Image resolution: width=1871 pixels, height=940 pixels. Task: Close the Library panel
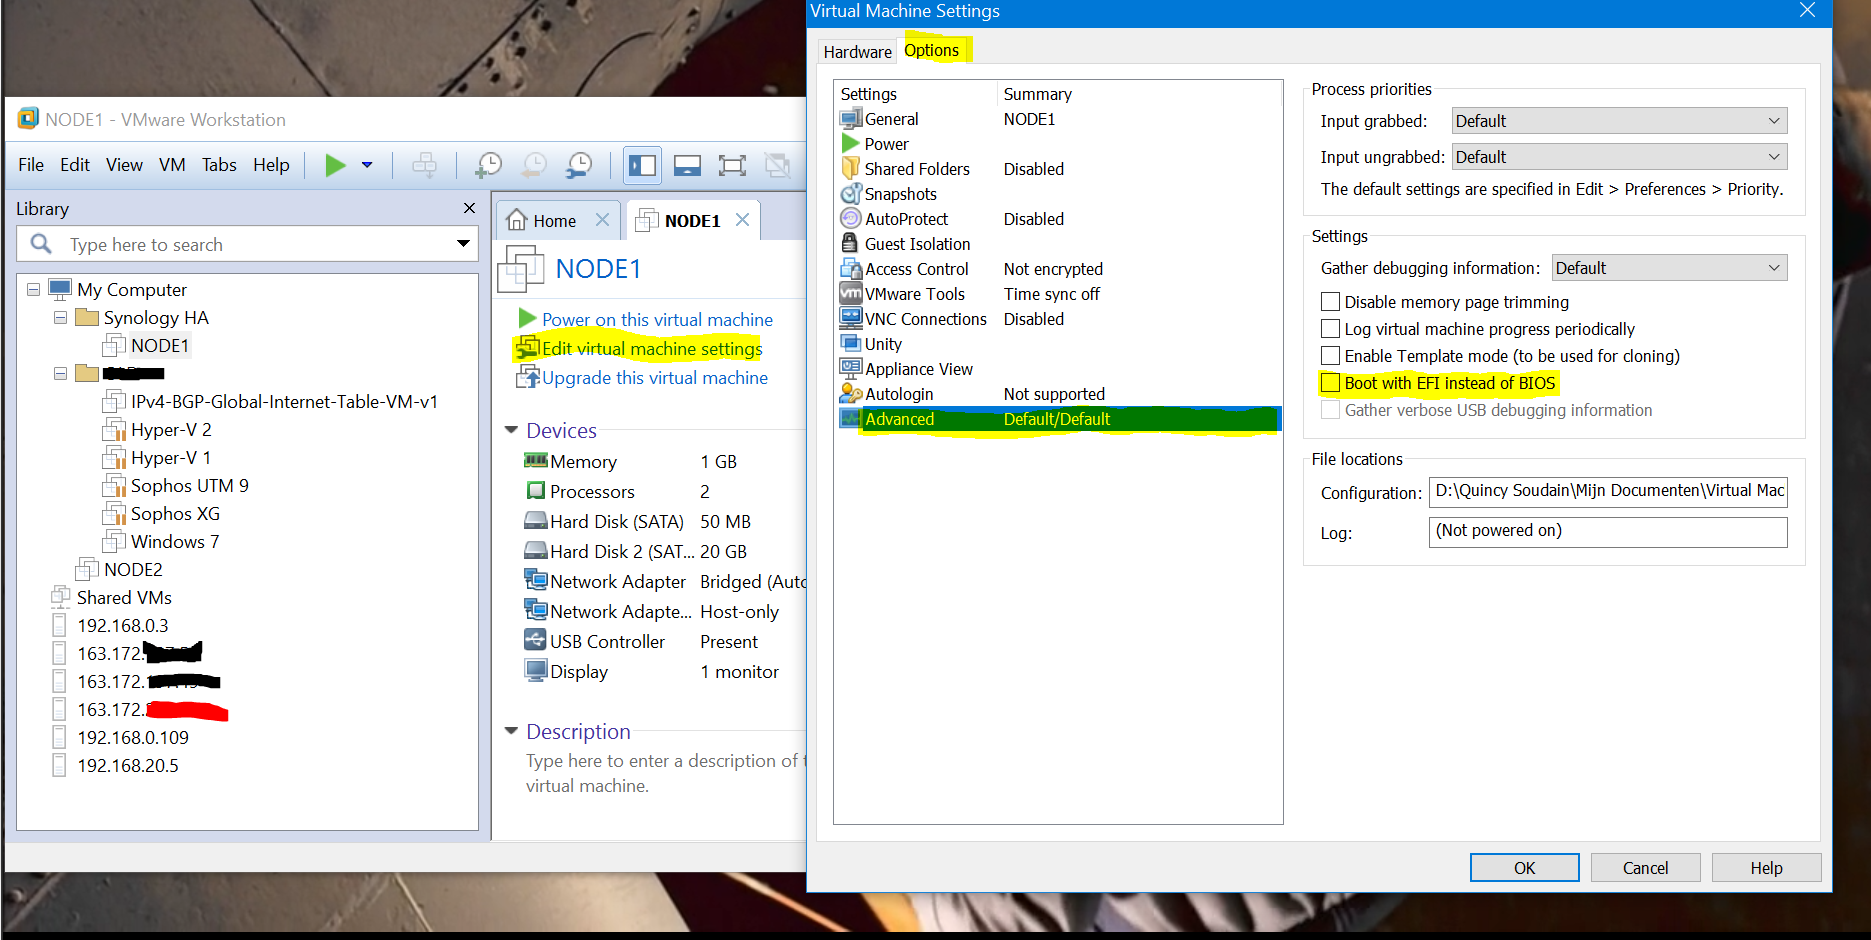coord(469,208)
